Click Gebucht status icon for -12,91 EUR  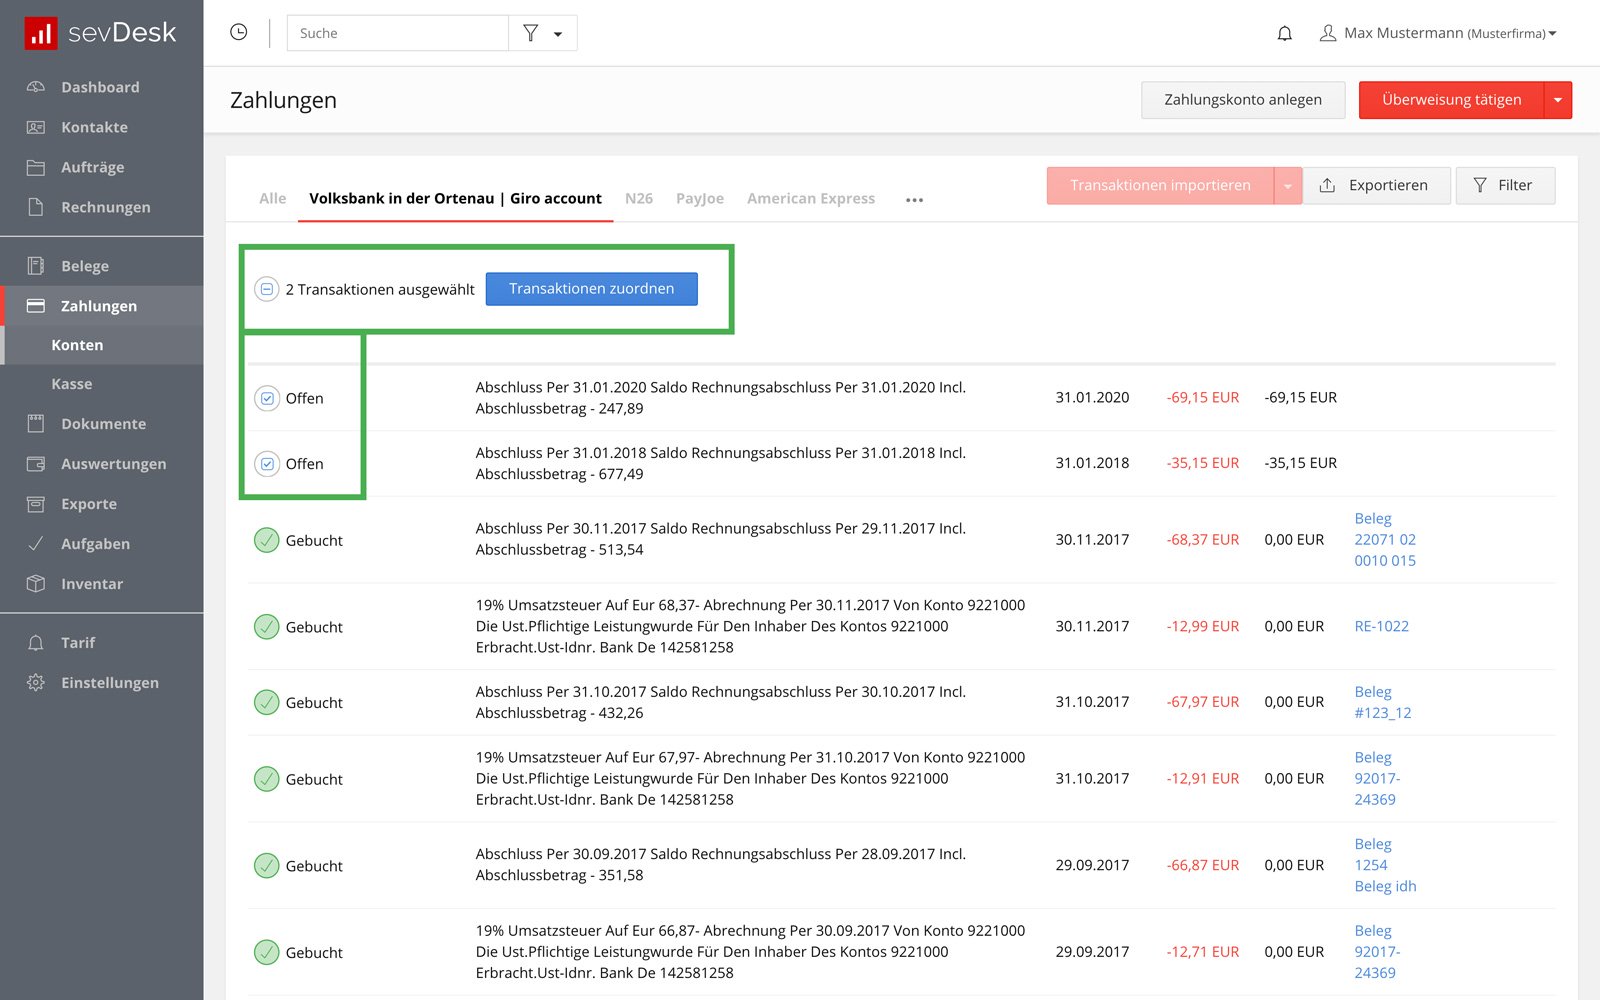pos(267,779)
